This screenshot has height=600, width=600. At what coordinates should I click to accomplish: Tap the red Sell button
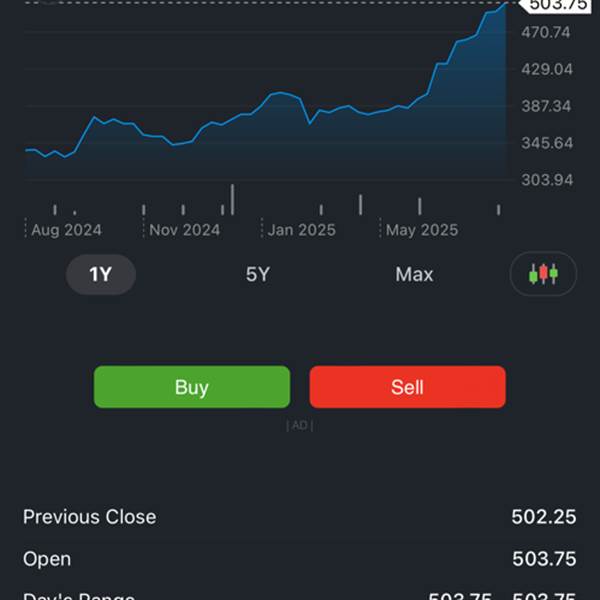pyautogui.click(x=408, y=387)
